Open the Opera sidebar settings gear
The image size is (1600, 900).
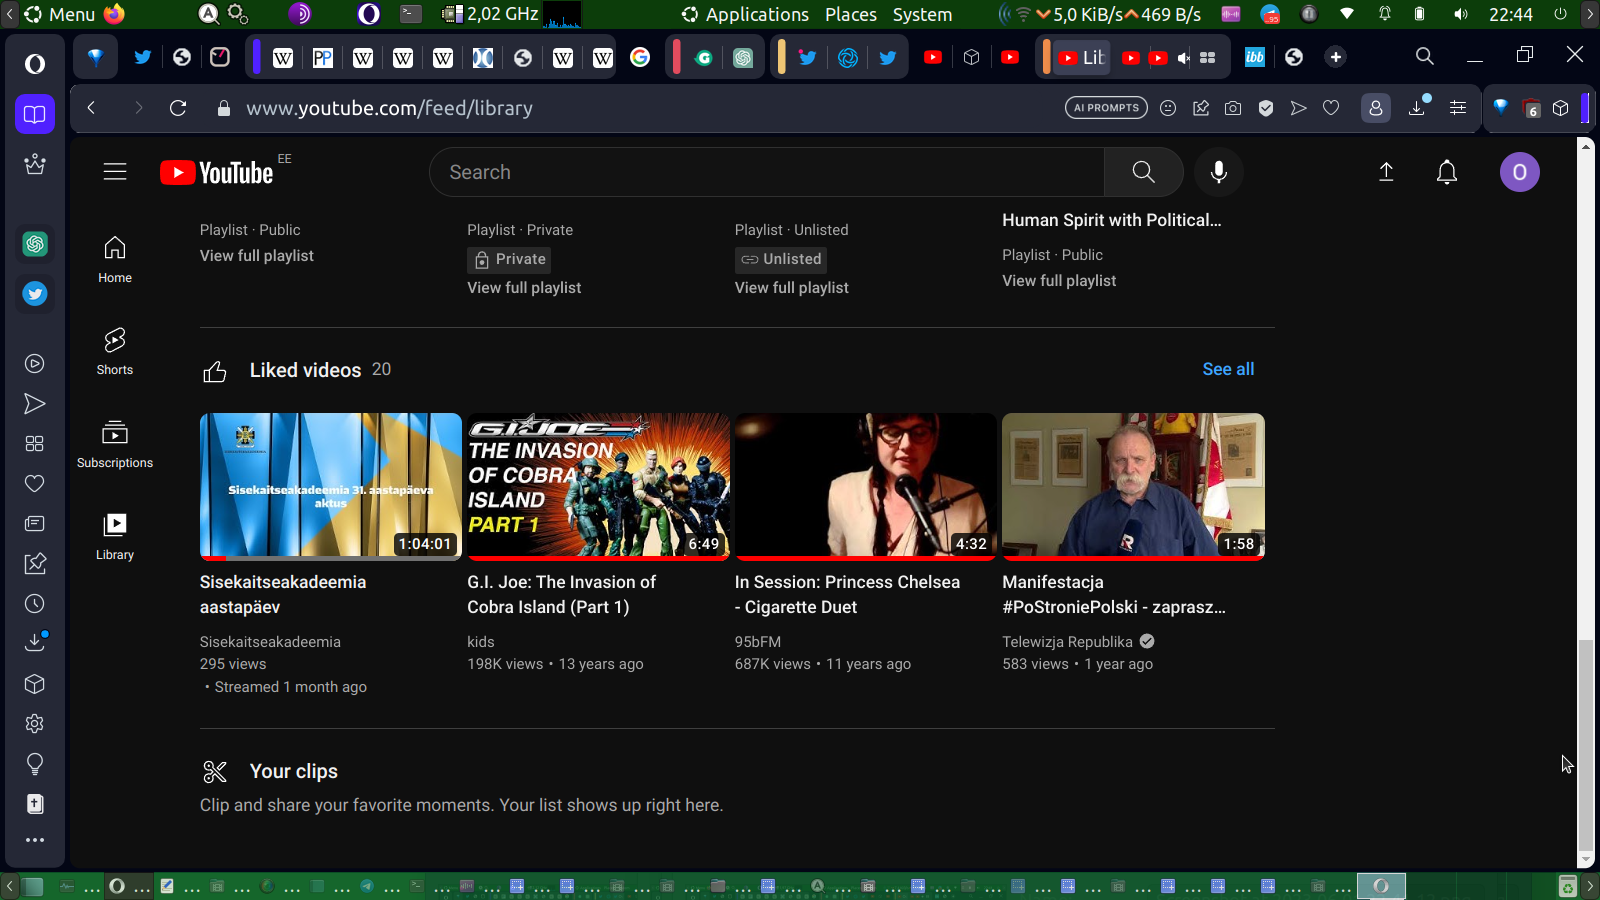[x=35, y=724]
